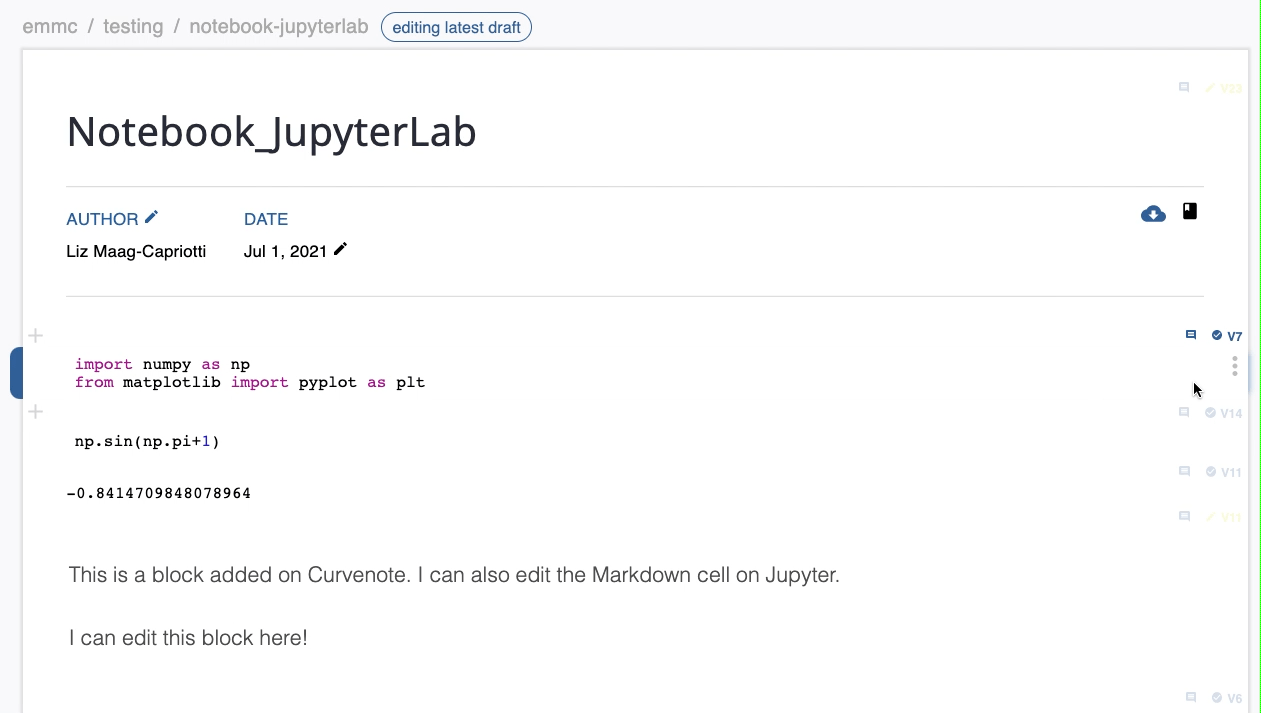1261x713 pixels.
Task: Click the cloud download icon
Action: click(x=1153, y=214)
